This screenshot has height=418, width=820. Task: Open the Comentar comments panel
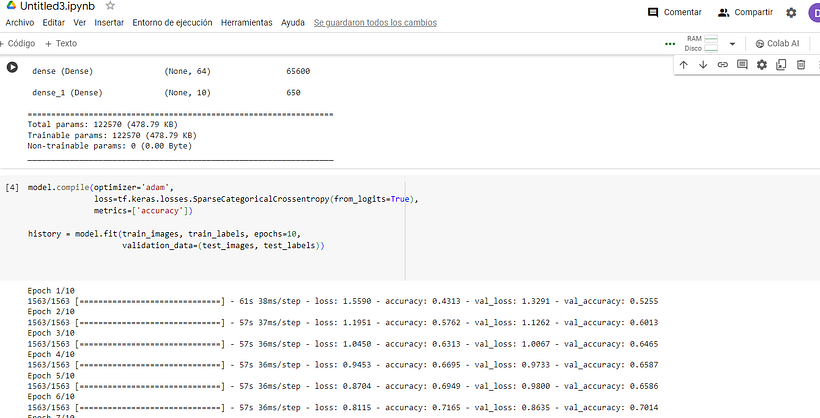(675, 12)
